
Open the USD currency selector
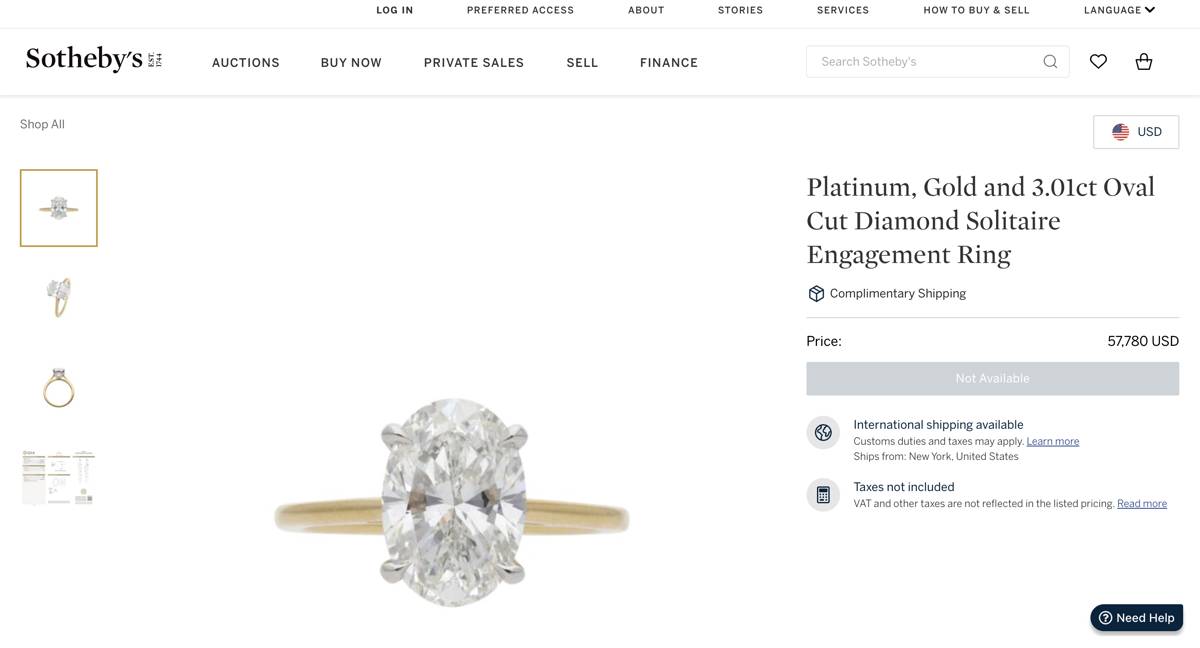pos(1136,132)
